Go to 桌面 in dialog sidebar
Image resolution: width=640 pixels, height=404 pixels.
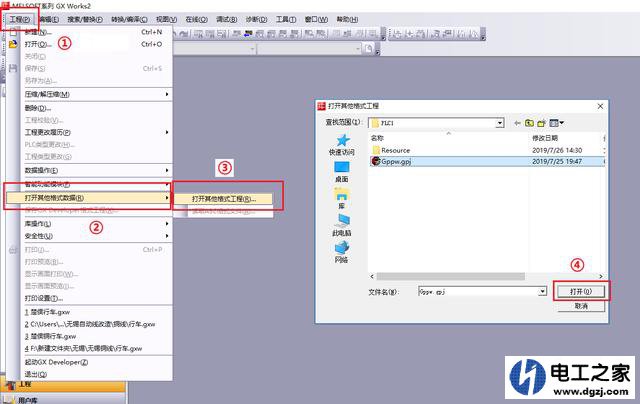click(x=342, y=172)
